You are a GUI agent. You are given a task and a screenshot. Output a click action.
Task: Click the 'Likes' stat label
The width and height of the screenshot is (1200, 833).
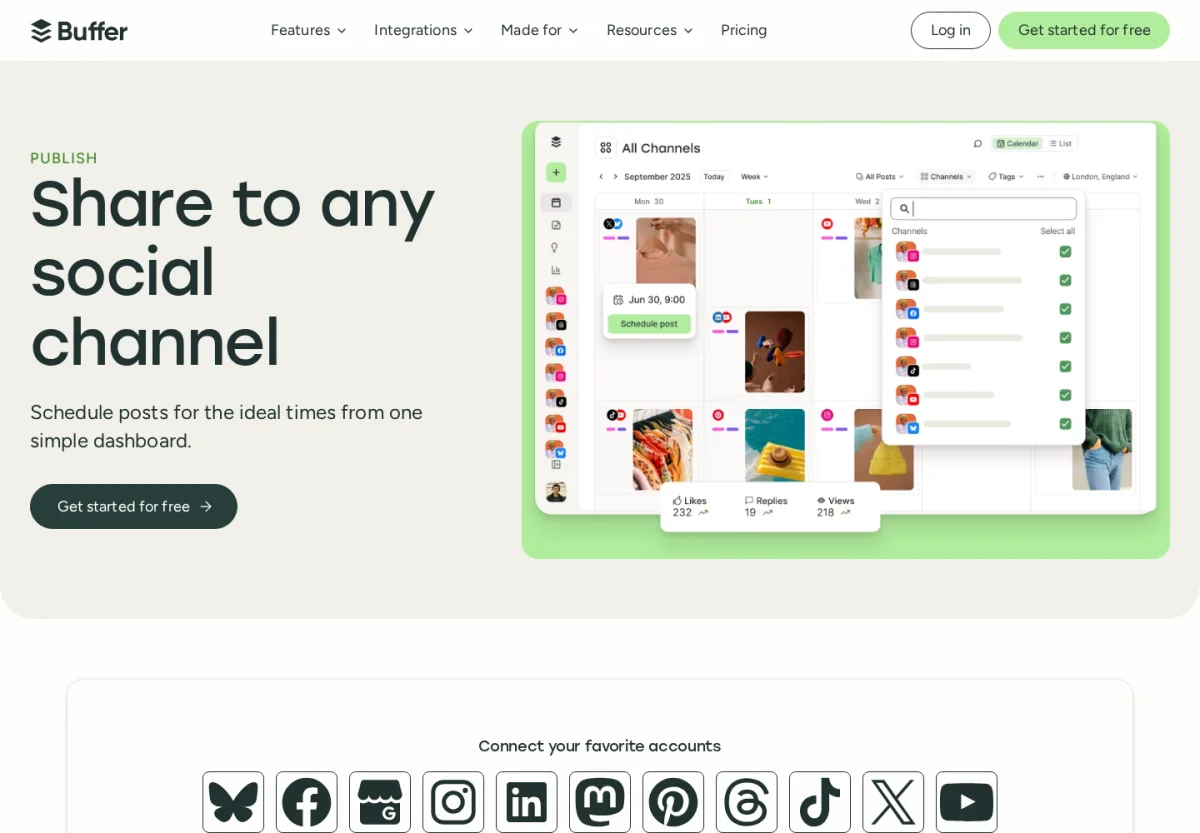tap(695, 501)
